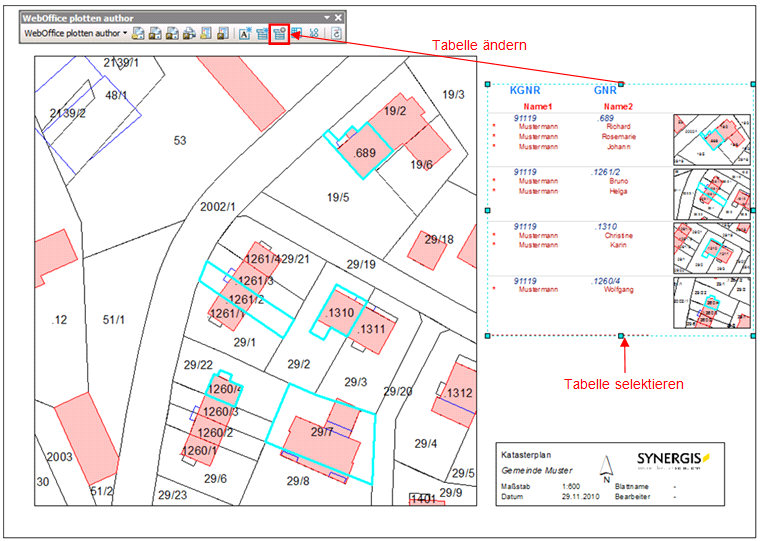Select bottom-center handle of the selected table

pyautogui.click(x=621, y=335)
